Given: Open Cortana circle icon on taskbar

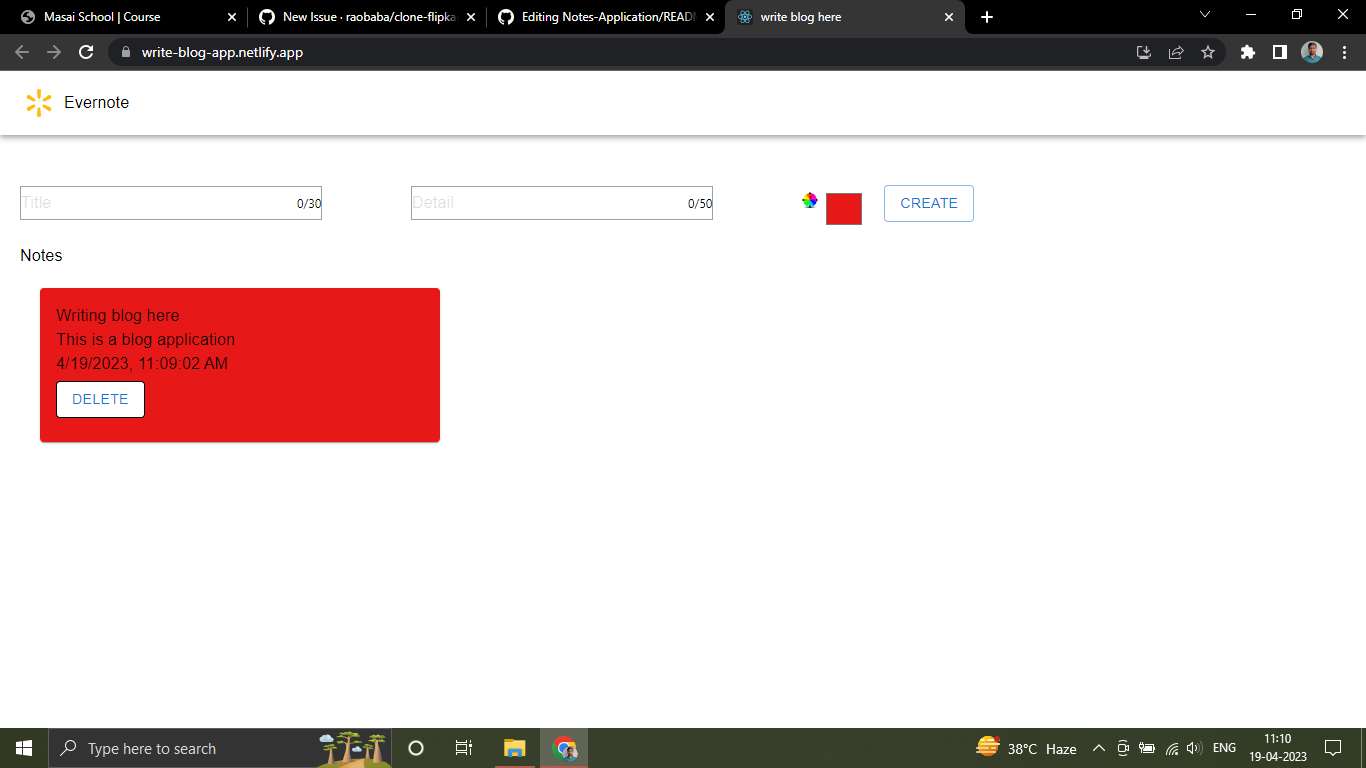Looking at the screenshot, I should tap(416, 748).
